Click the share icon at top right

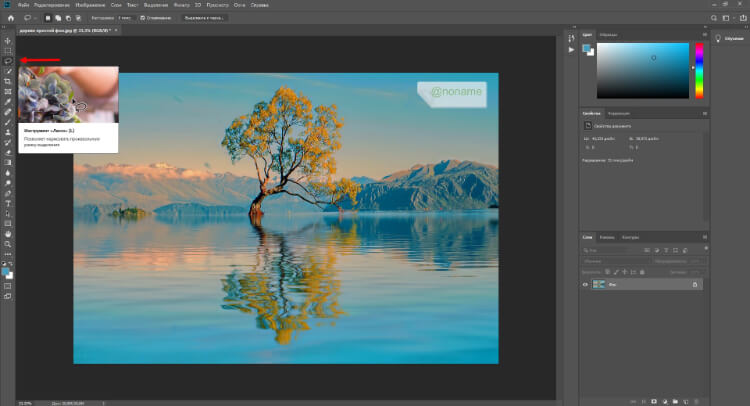pos(743,18)
